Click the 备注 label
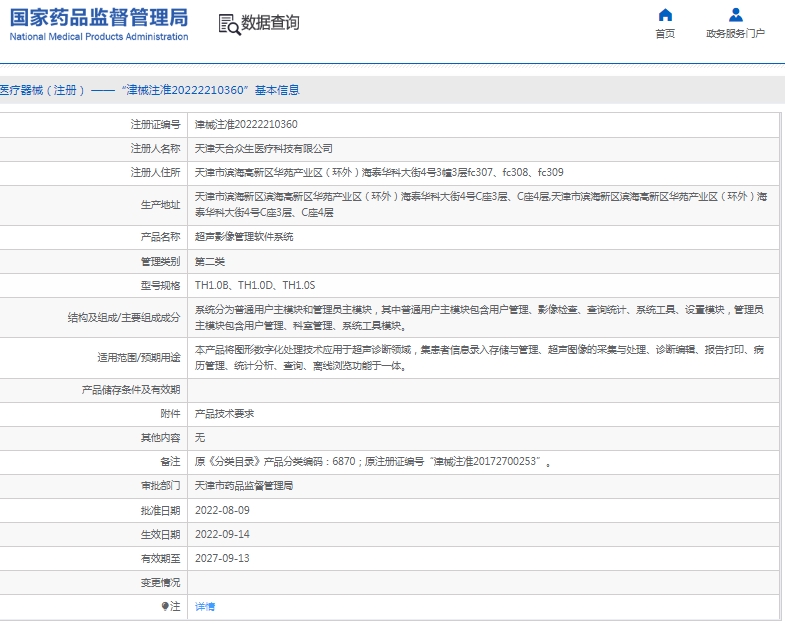The width and height of the screenshot is (785, 626). 170,461
